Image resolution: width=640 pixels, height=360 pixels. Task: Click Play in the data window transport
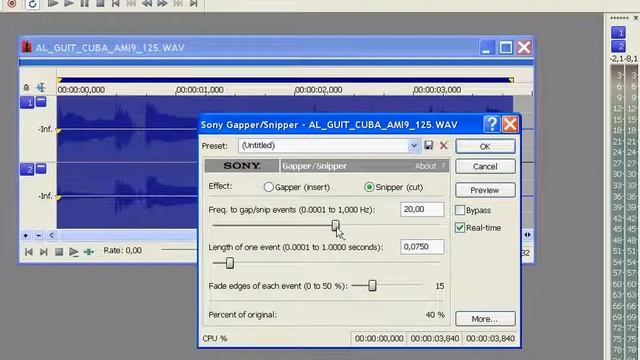click(x=73, y=252)
